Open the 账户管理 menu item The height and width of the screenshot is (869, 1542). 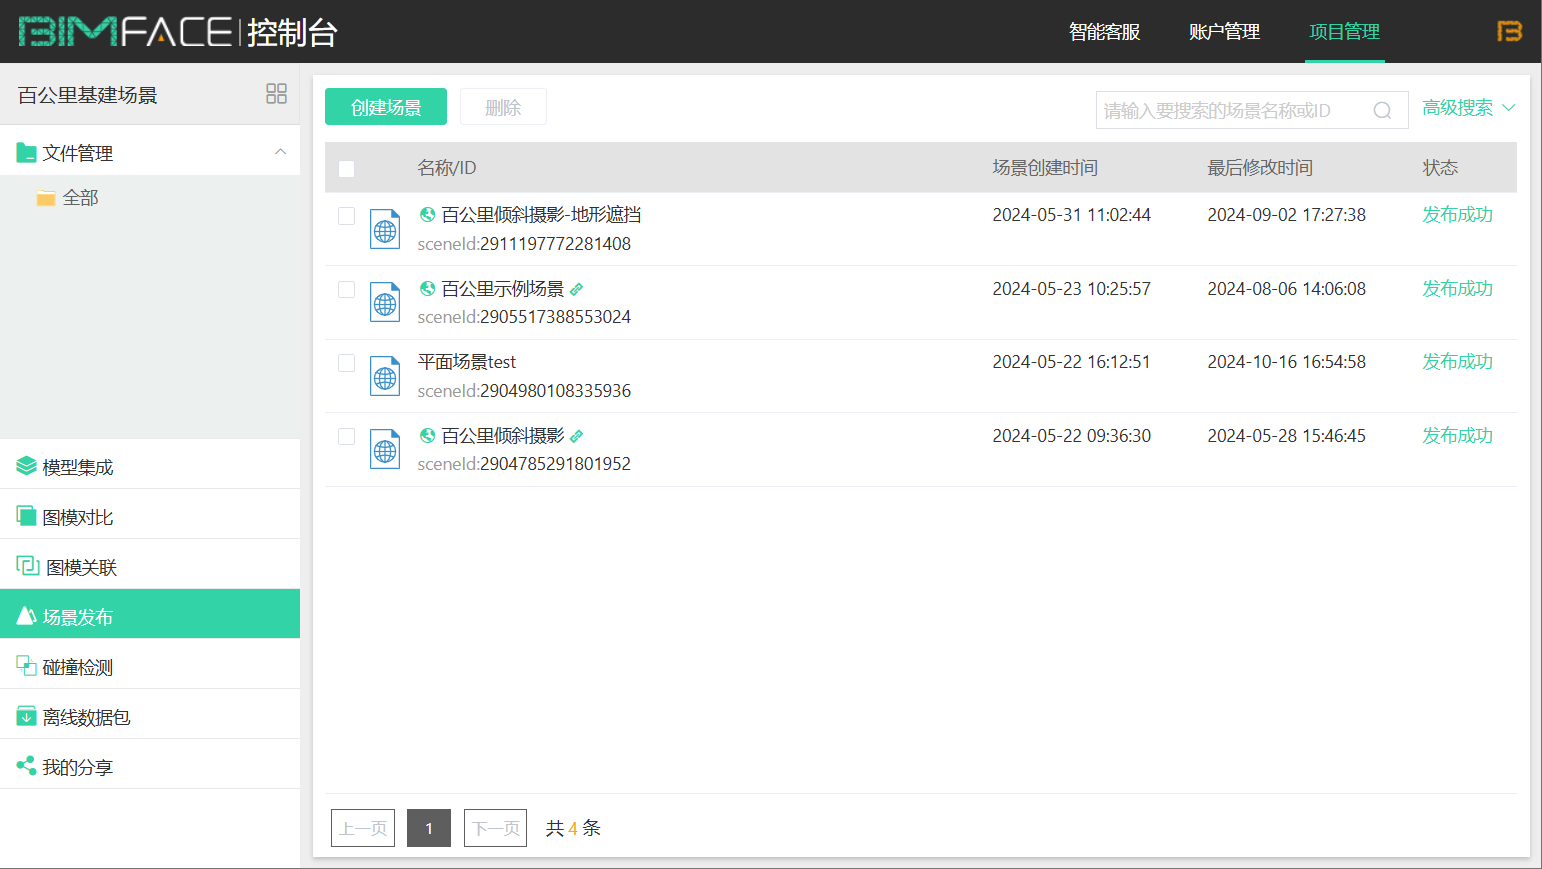click(1224, 32)
